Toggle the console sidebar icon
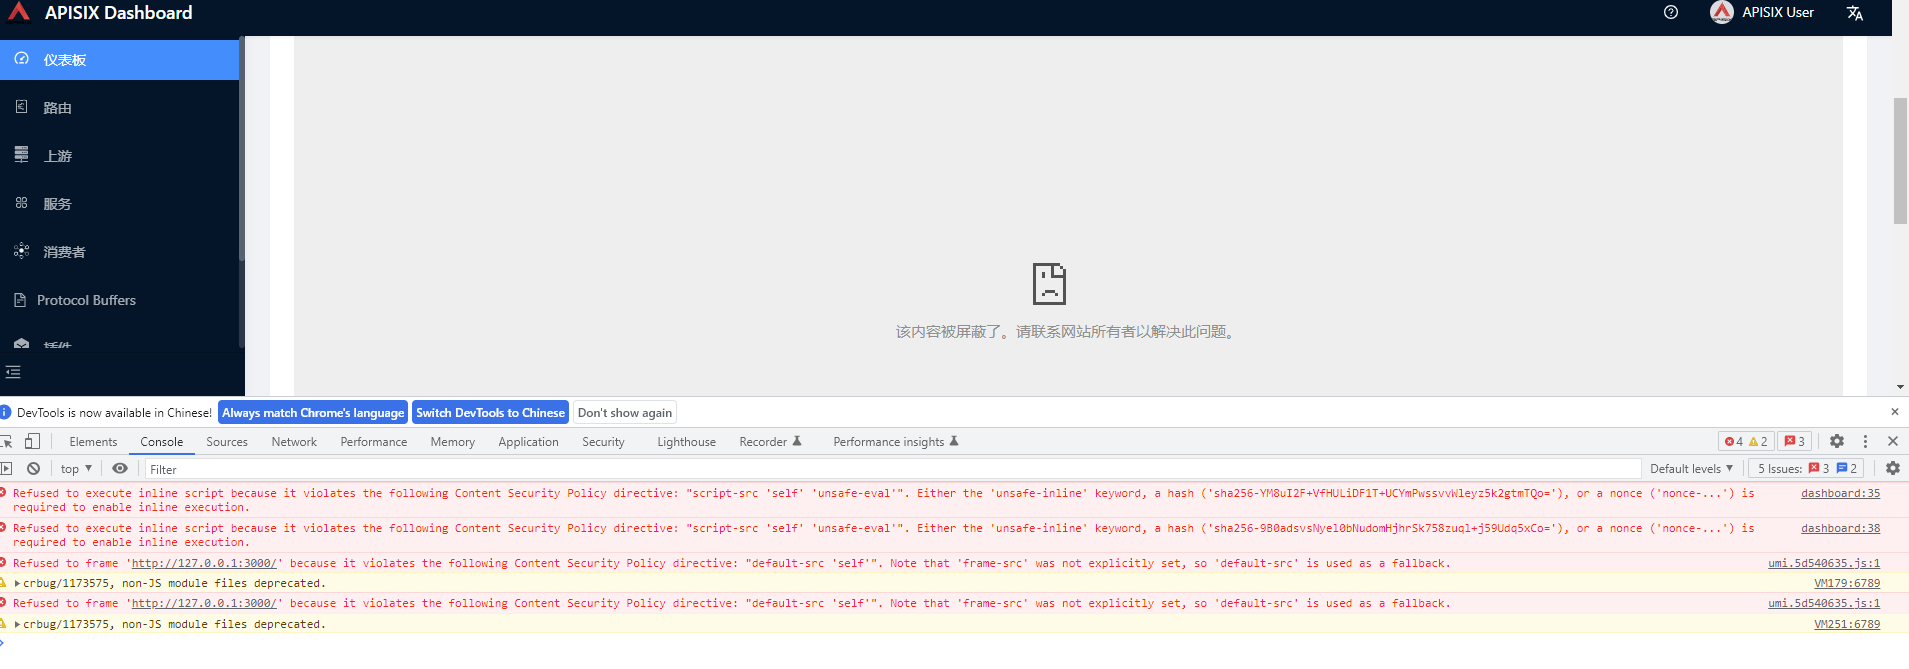1909x669 pixels. click(6, 468)
